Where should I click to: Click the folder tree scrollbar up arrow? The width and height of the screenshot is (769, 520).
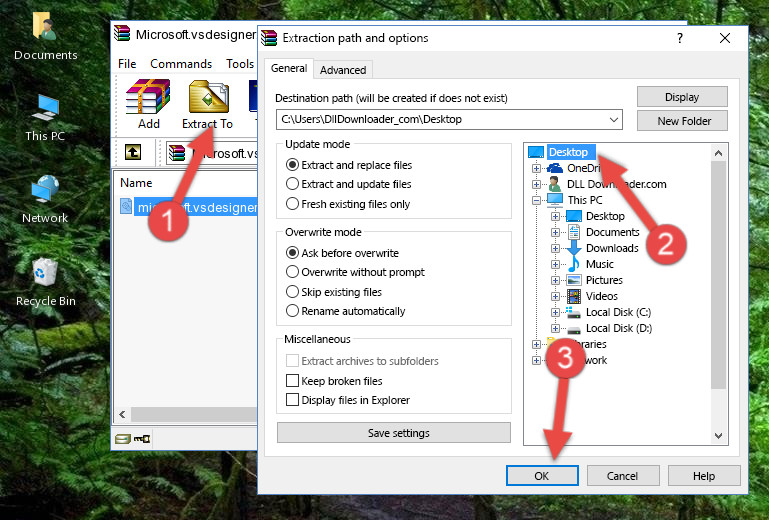(718, 153)
